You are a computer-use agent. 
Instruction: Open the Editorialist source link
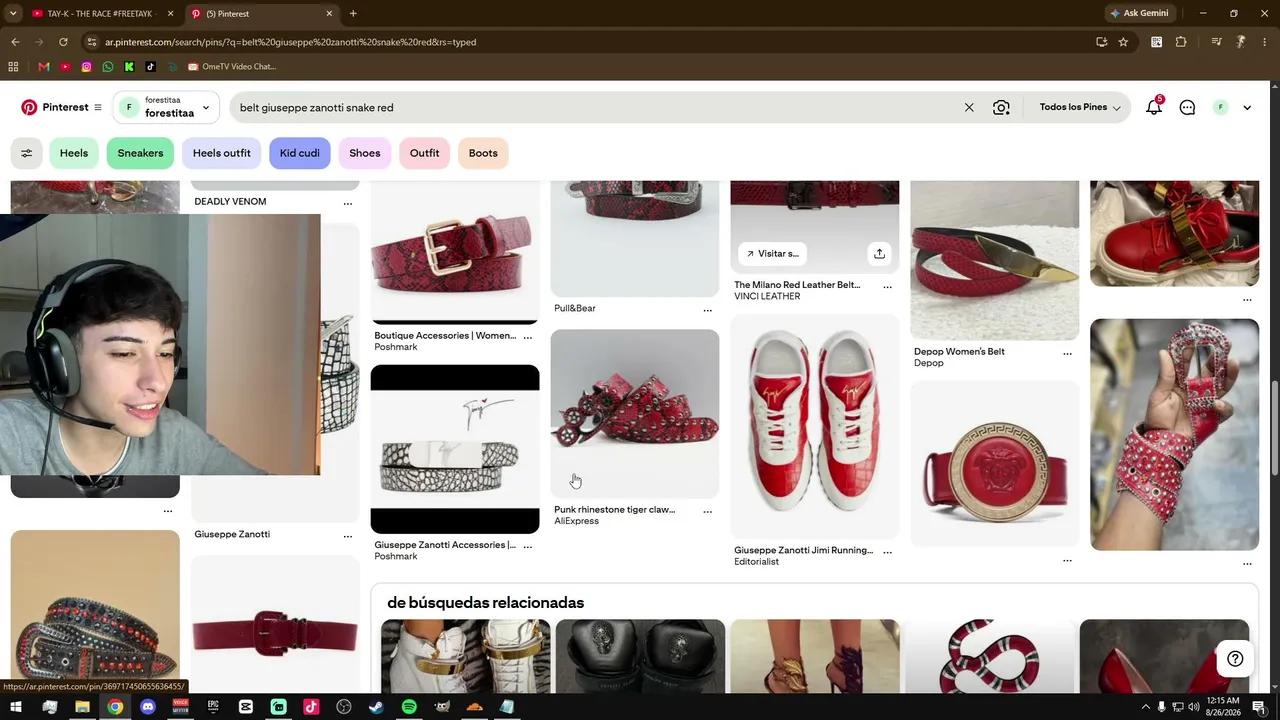757,562
